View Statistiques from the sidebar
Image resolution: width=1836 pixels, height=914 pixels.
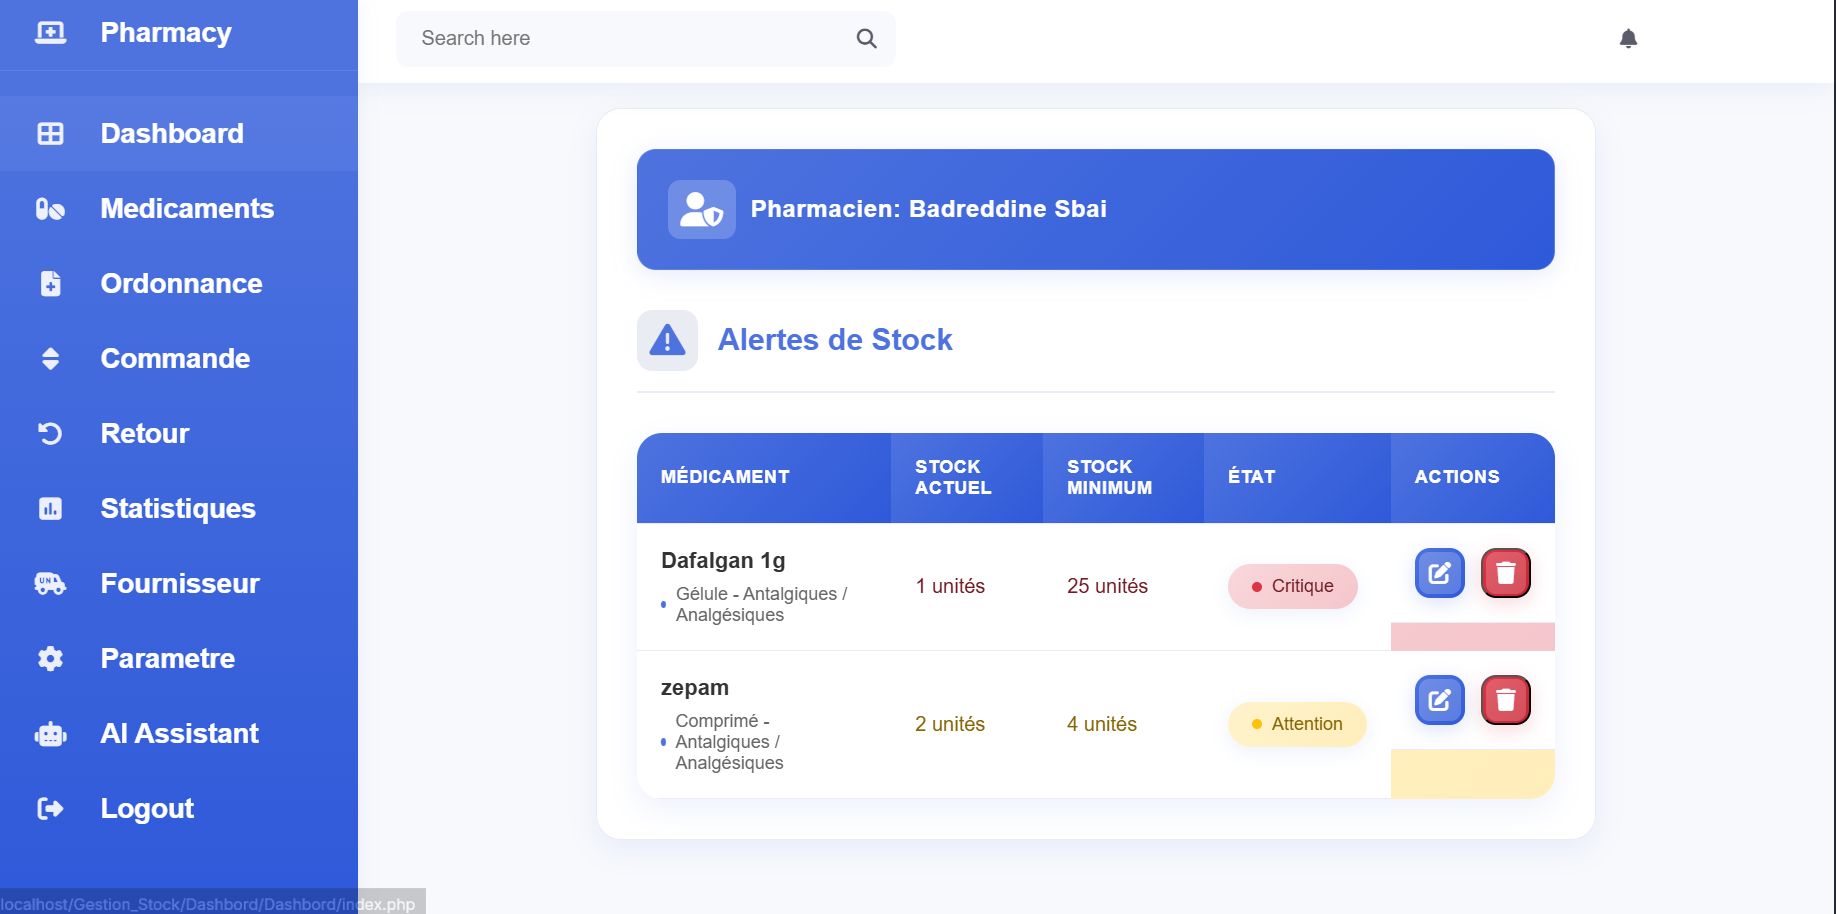pos(178,509)
